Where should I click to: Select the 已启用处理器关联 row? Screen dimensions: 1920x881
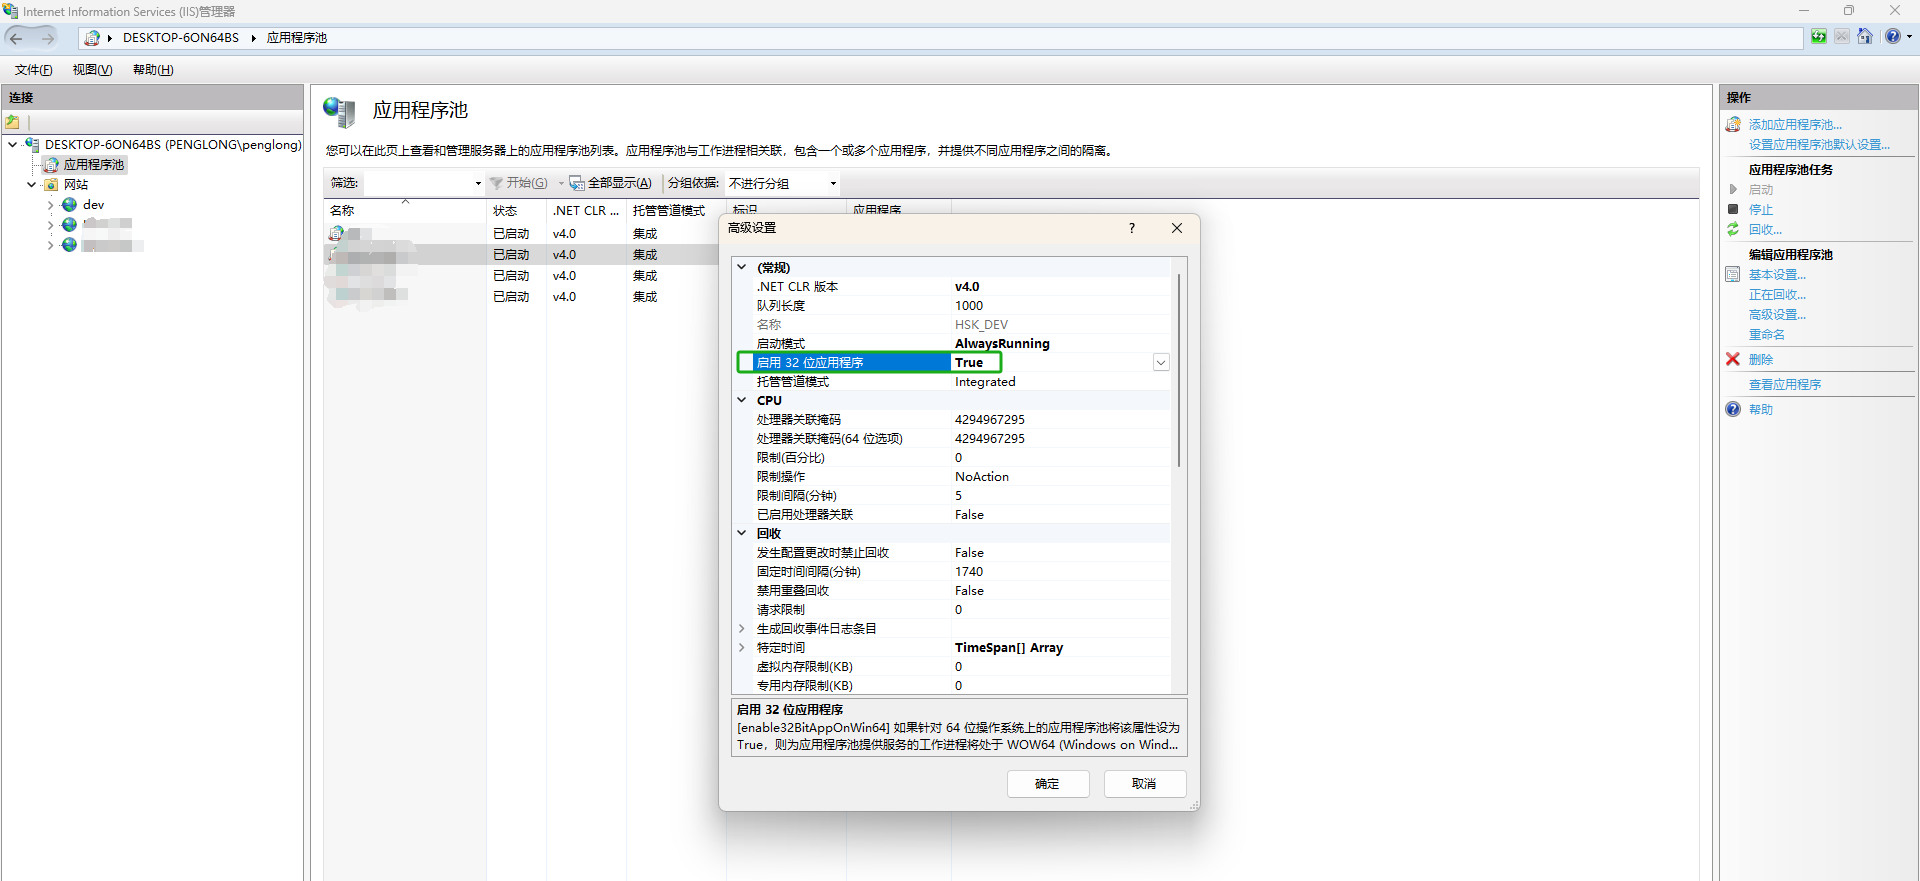click(962, 515)
